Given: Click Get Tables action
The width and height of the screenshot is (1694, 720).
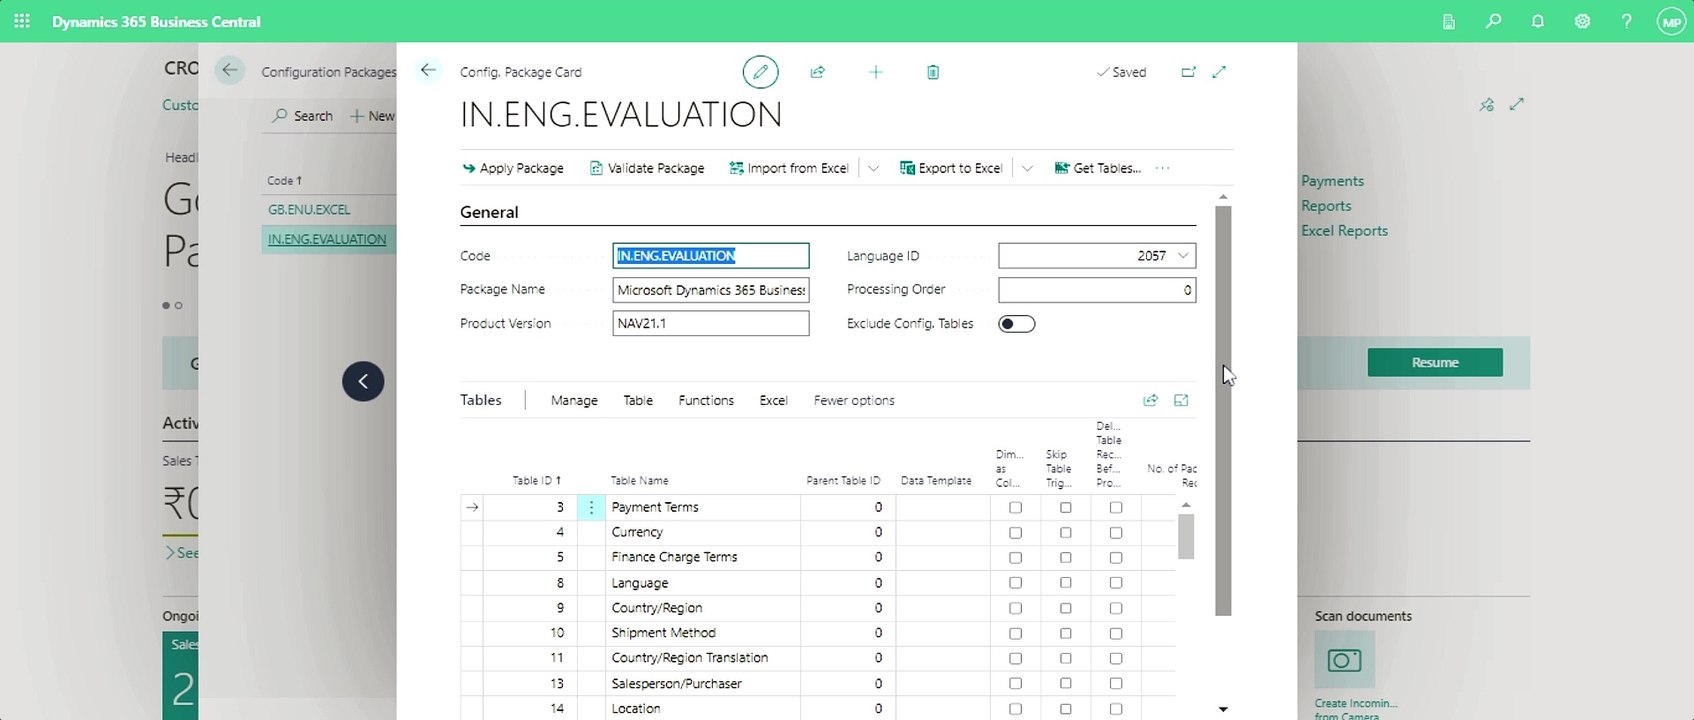Looking at the screenshot, I should (1097, 168).
